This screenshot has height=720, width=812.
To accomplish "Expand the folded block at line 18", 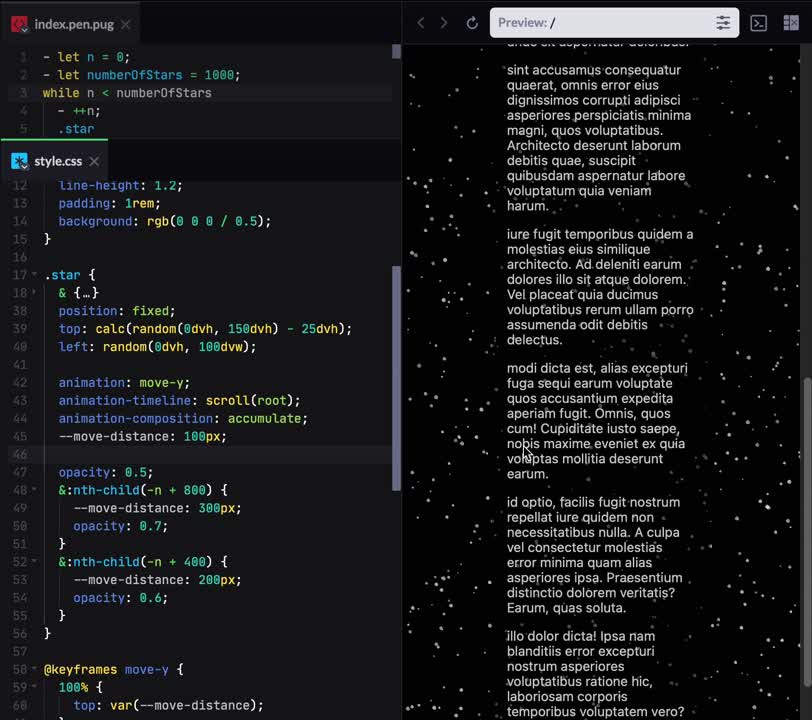I will click(38, 293).
